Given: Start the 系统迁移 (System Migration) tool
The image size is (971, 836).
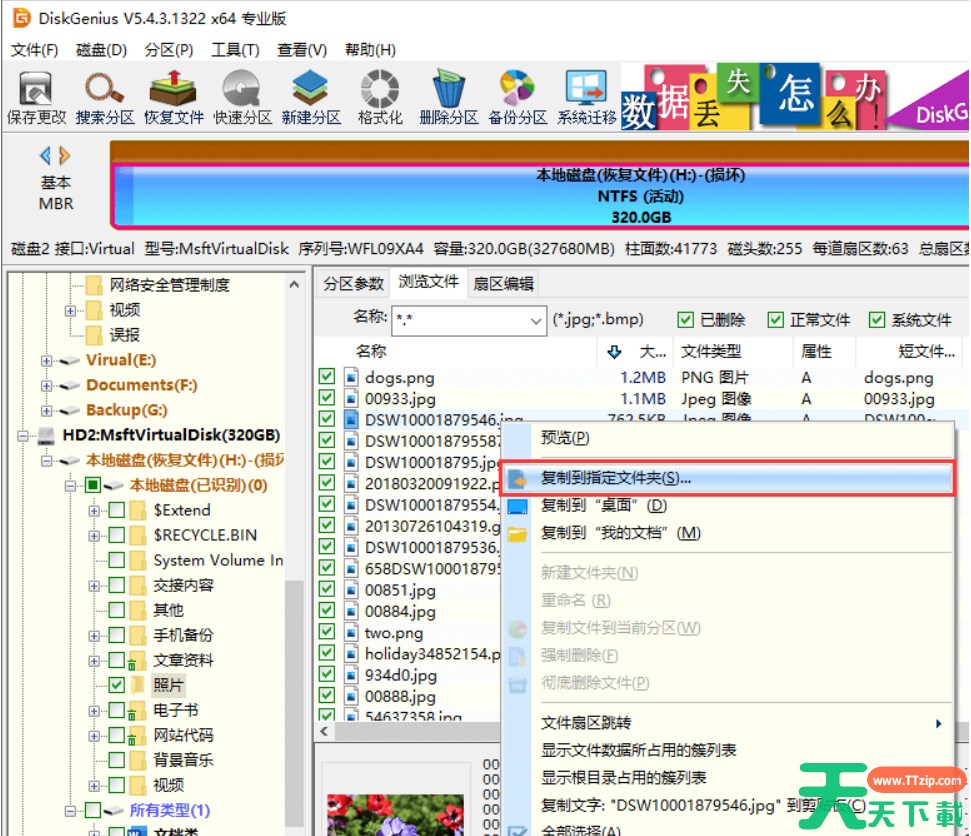Looking at the screenshot, I should pos(585,95).
